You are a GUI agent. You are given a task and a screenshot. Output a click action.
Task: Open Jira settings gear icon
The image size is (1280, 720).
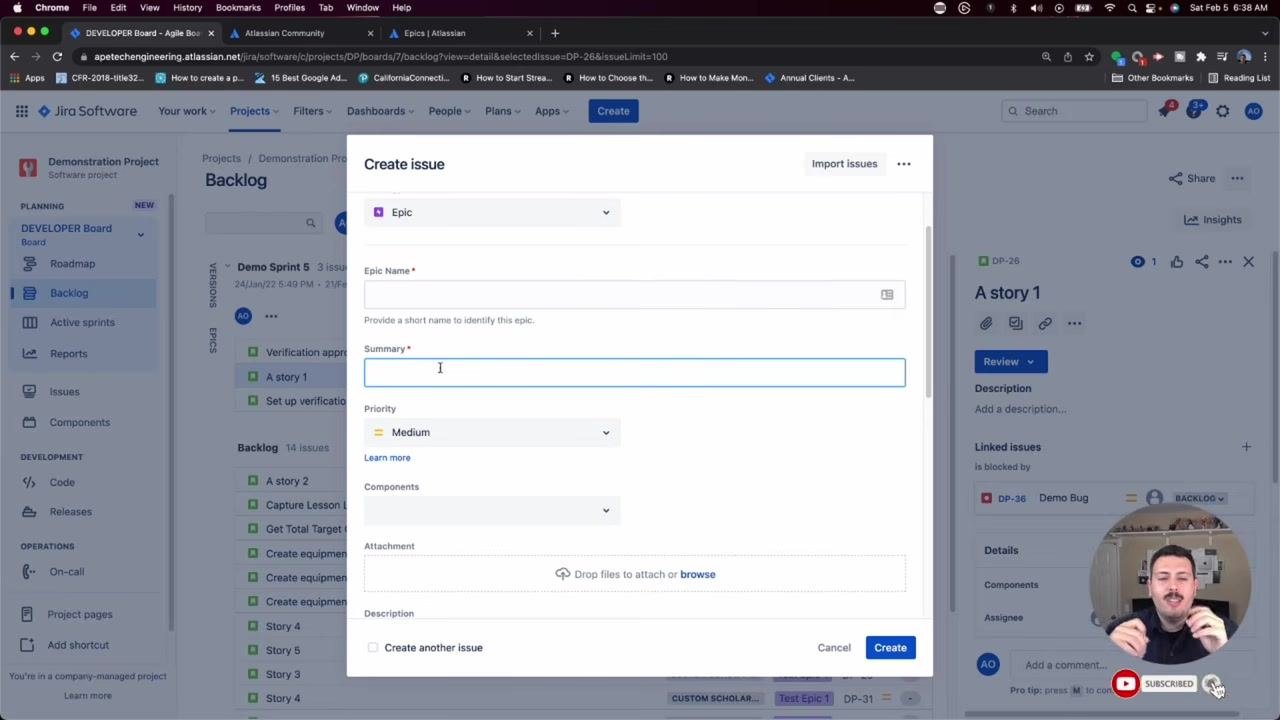pyautogui.click(x=1223, y=111)
